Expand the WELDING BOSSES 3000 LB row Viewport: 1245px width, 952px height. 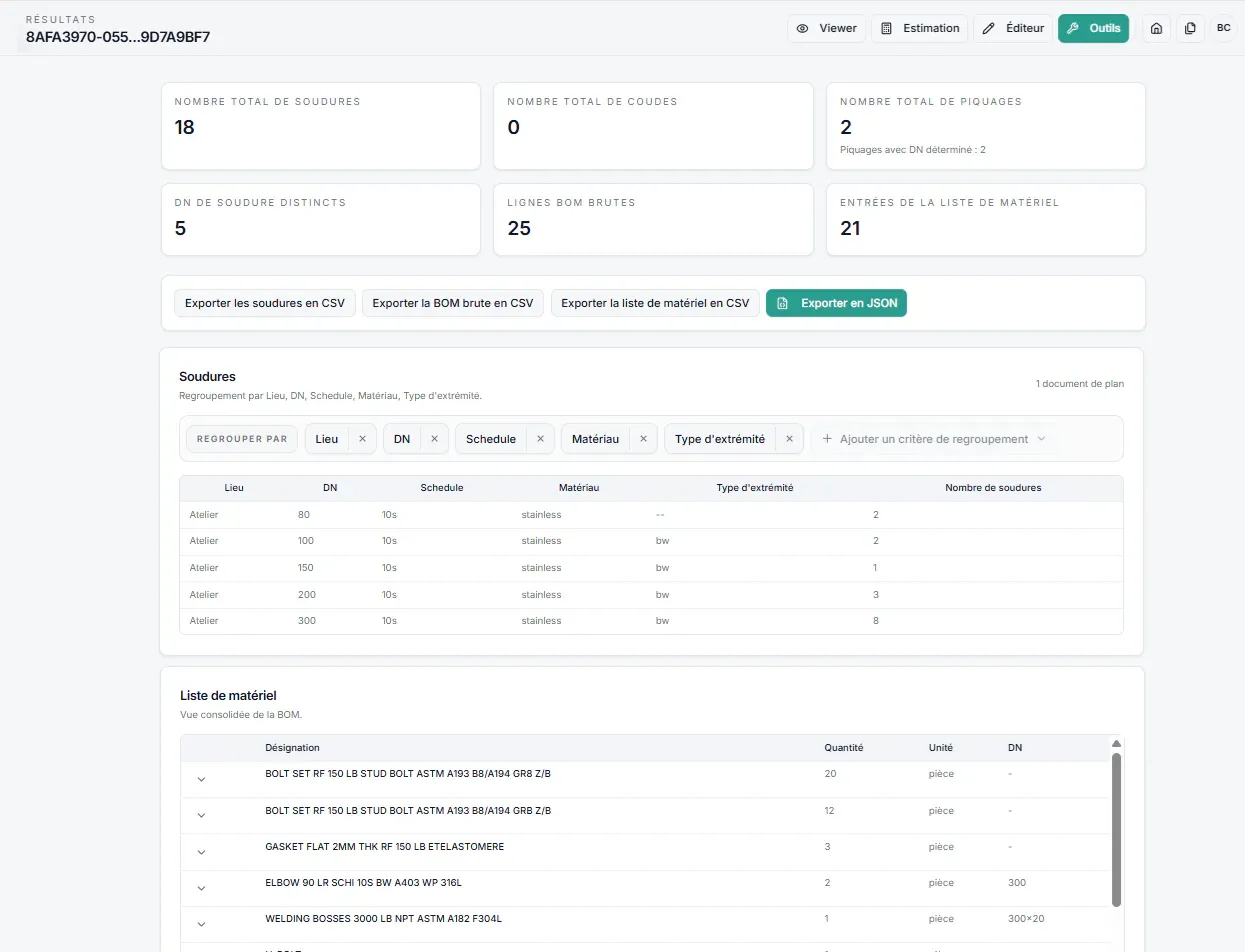(201, 924)
